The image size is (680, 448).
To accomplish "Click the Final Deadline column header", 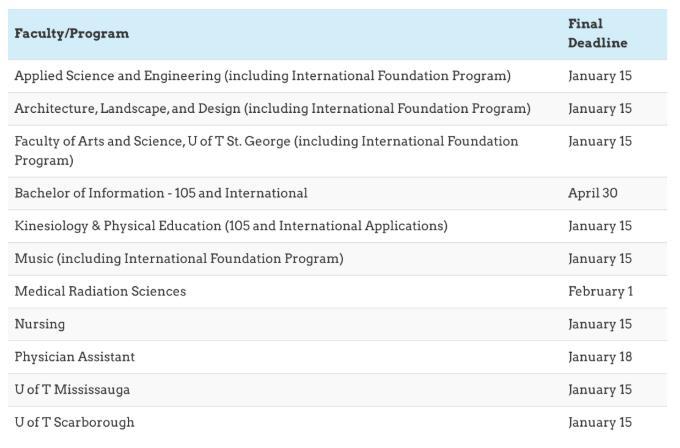I will tap(598, 33).
